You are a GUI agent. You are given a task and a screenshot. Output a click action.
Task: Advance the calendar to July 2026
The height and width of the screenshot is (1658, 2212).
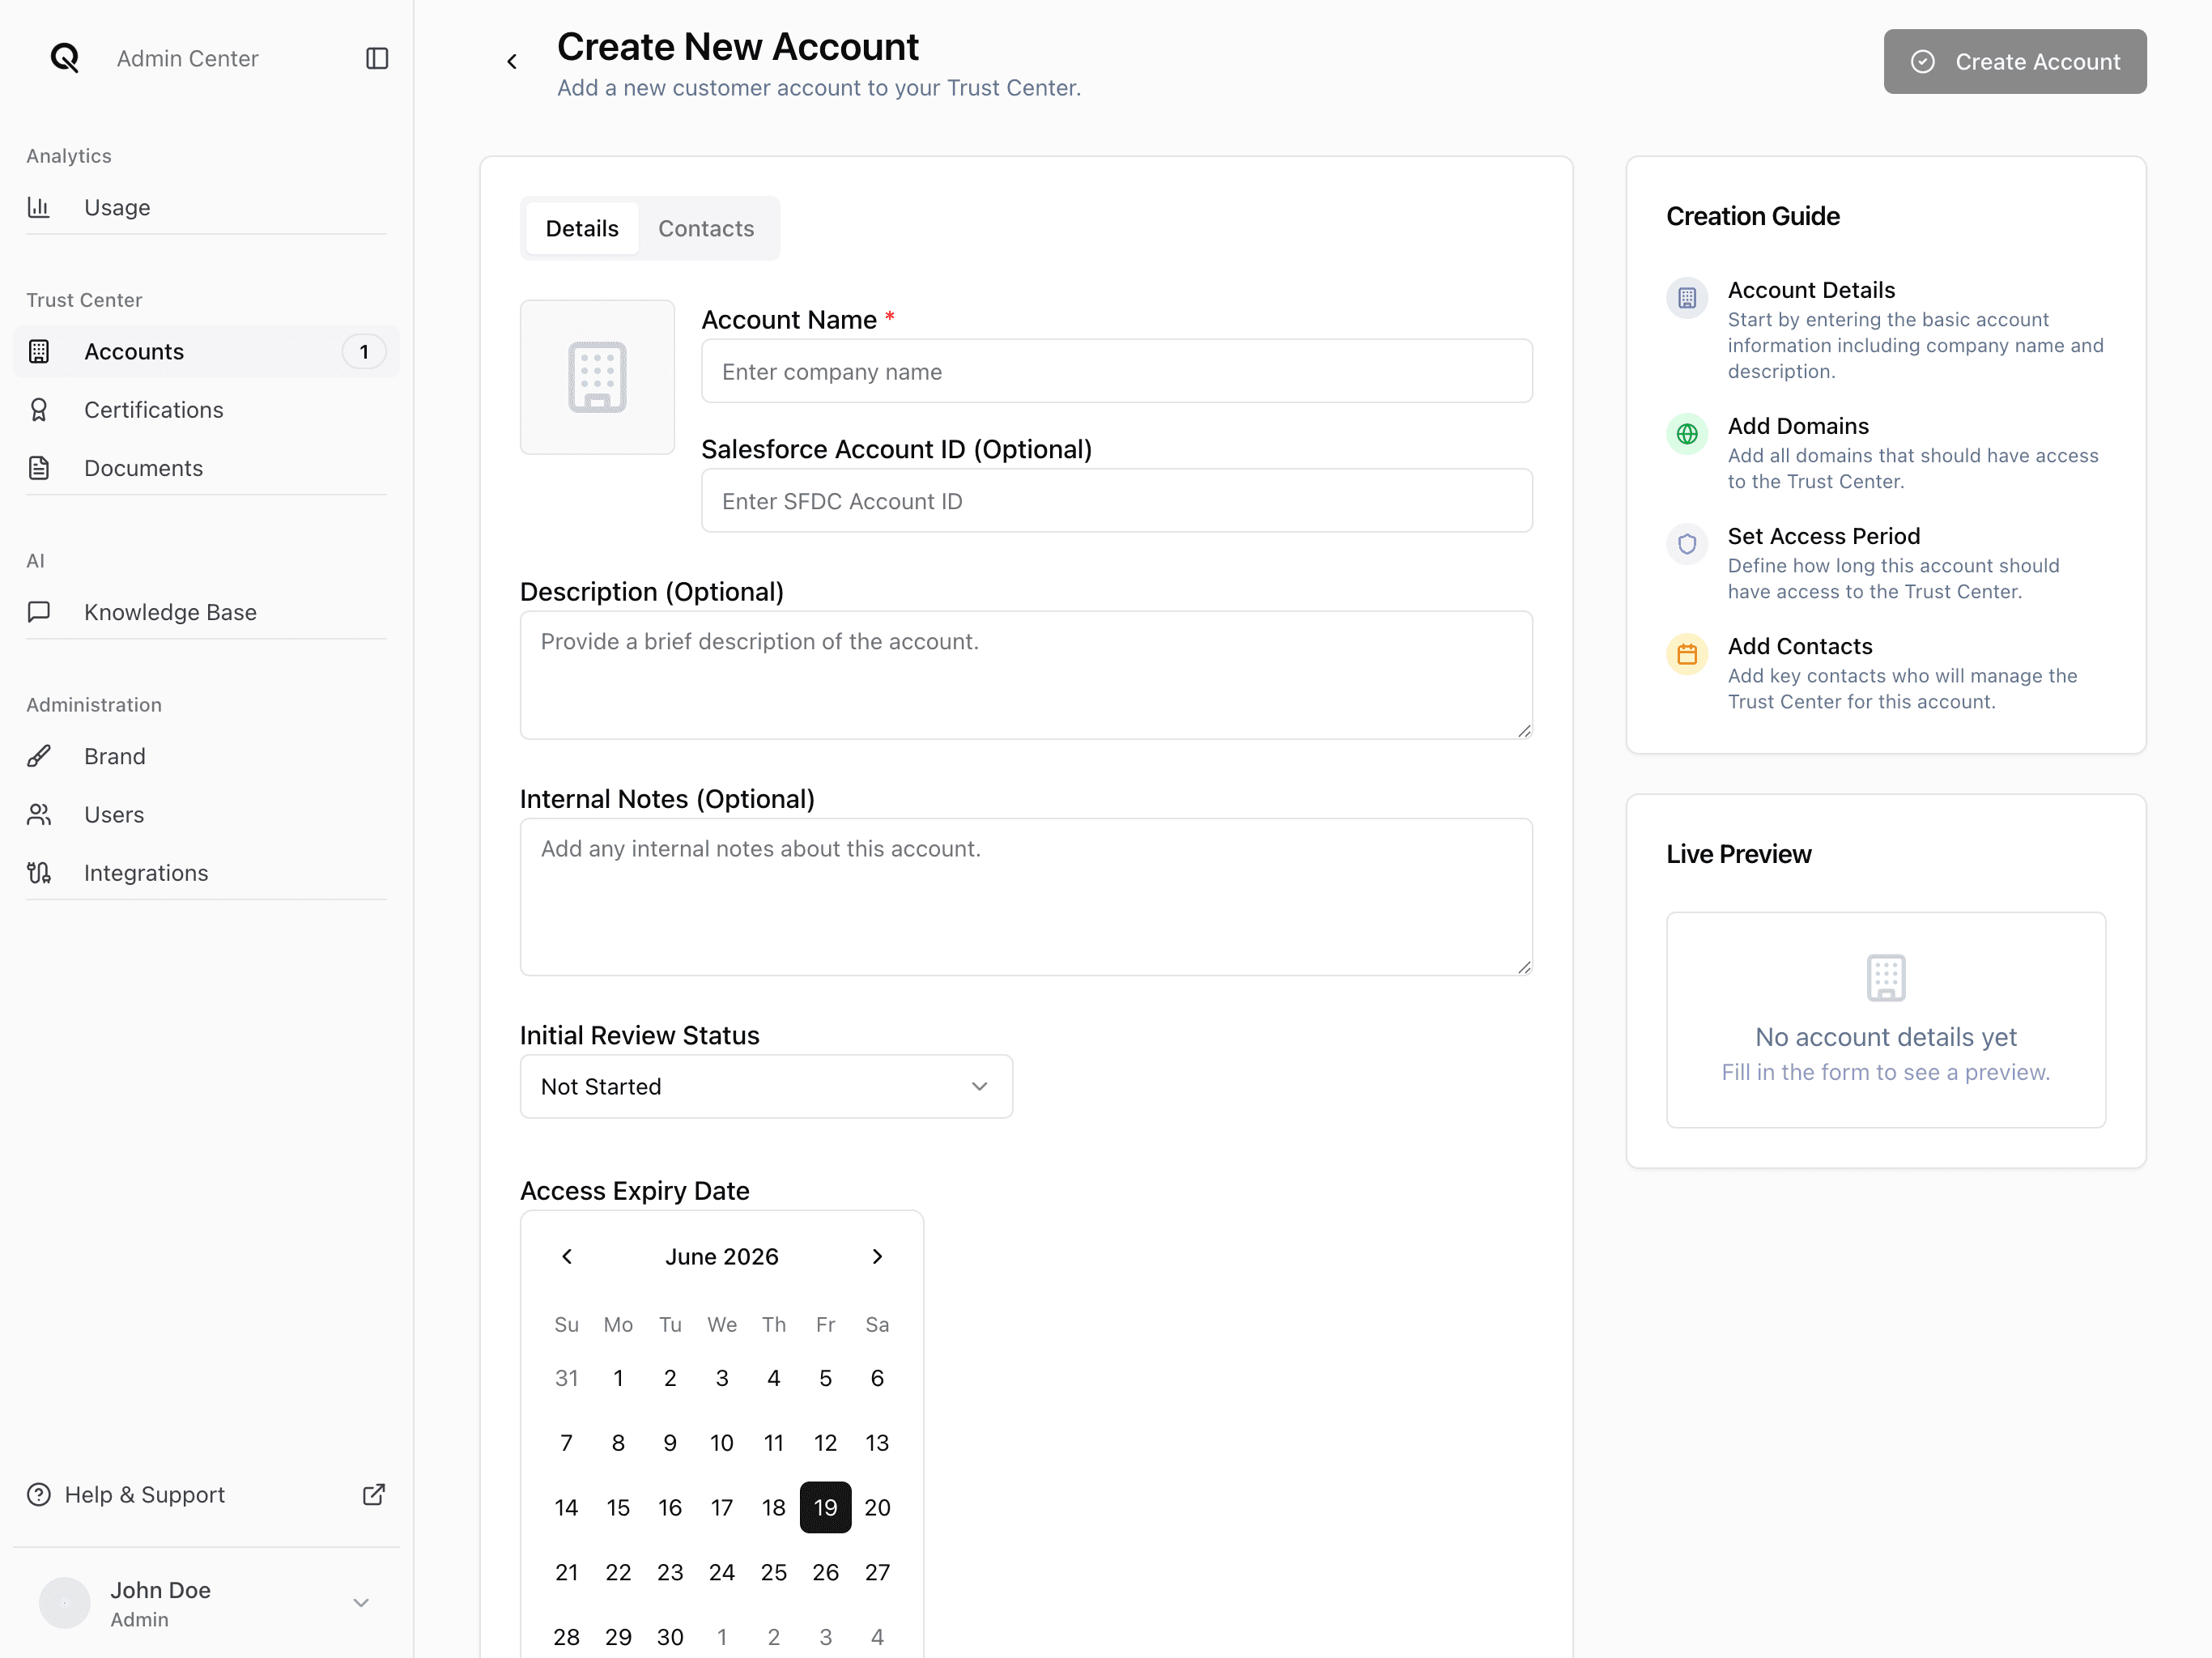point(877,1256)
